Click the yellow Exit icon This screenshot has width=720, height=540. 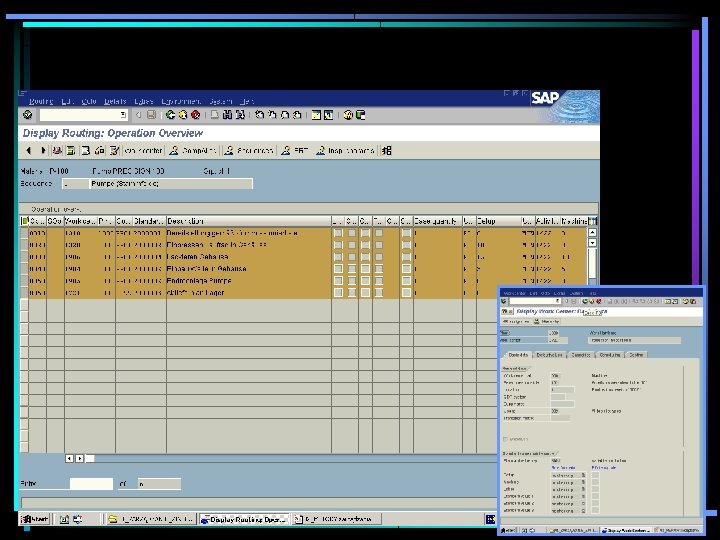click(183, 115)
